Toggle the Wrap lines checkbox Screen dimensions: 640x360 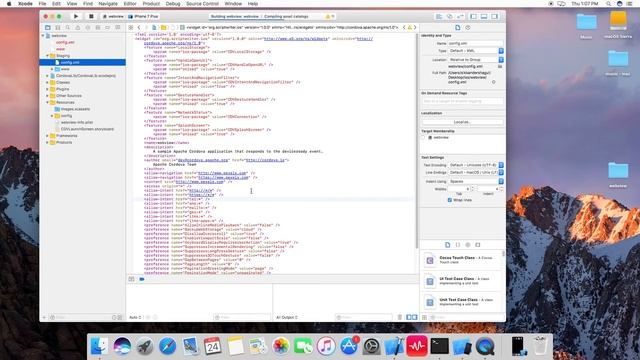[450, 200]
